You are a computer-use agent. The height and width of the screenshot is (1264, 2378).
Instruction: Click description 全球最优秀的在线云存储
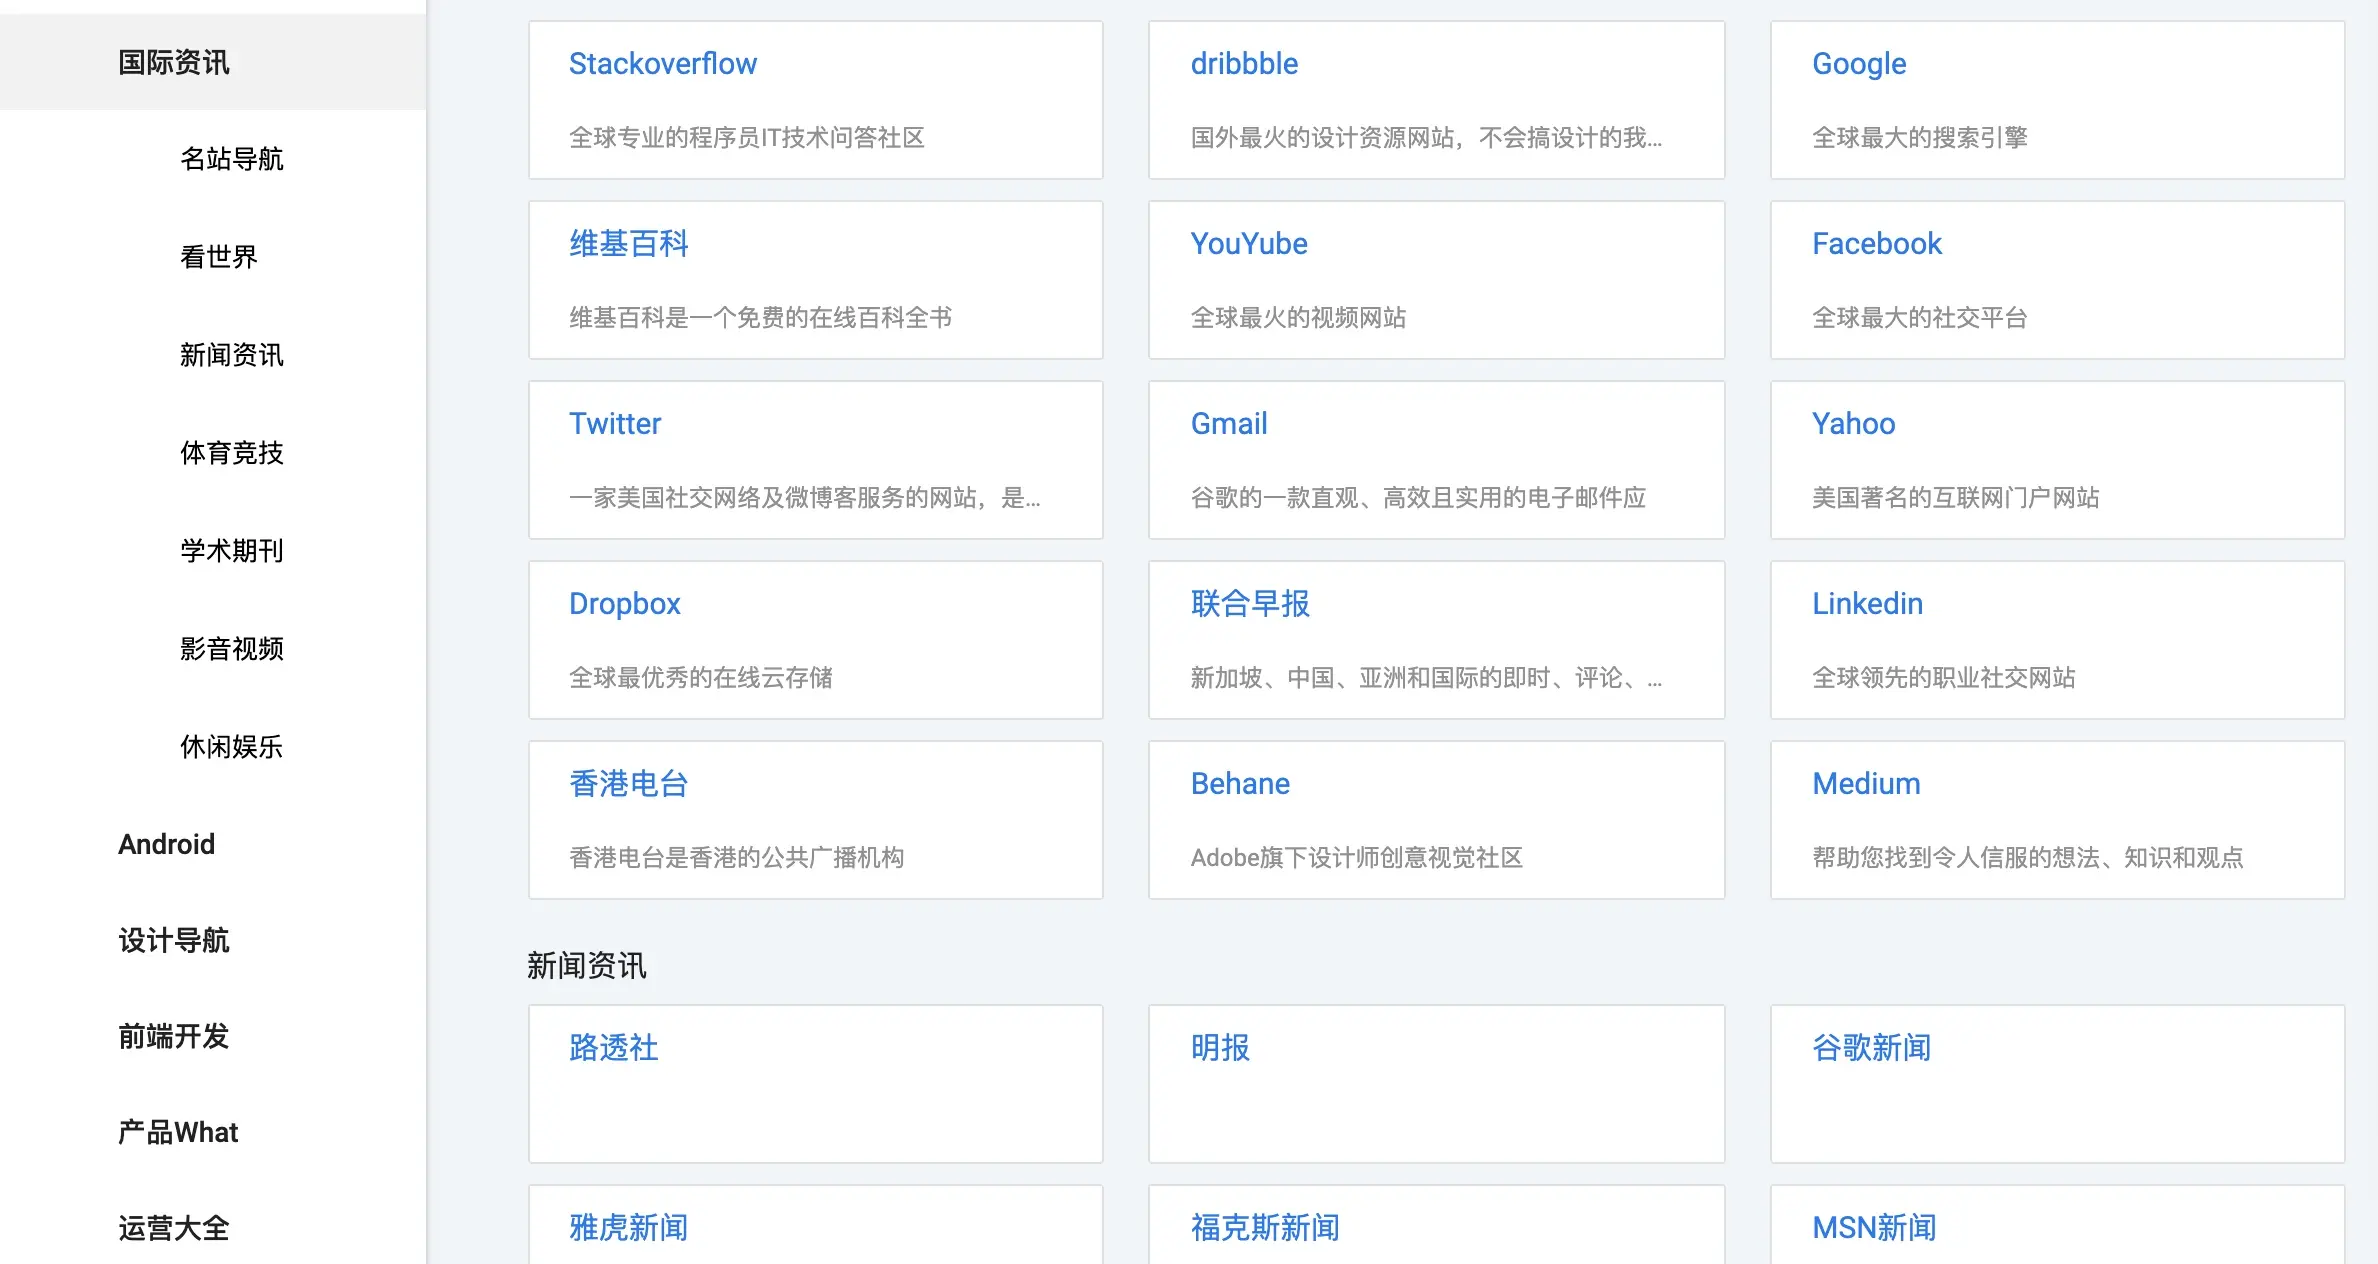pos(701,678)
